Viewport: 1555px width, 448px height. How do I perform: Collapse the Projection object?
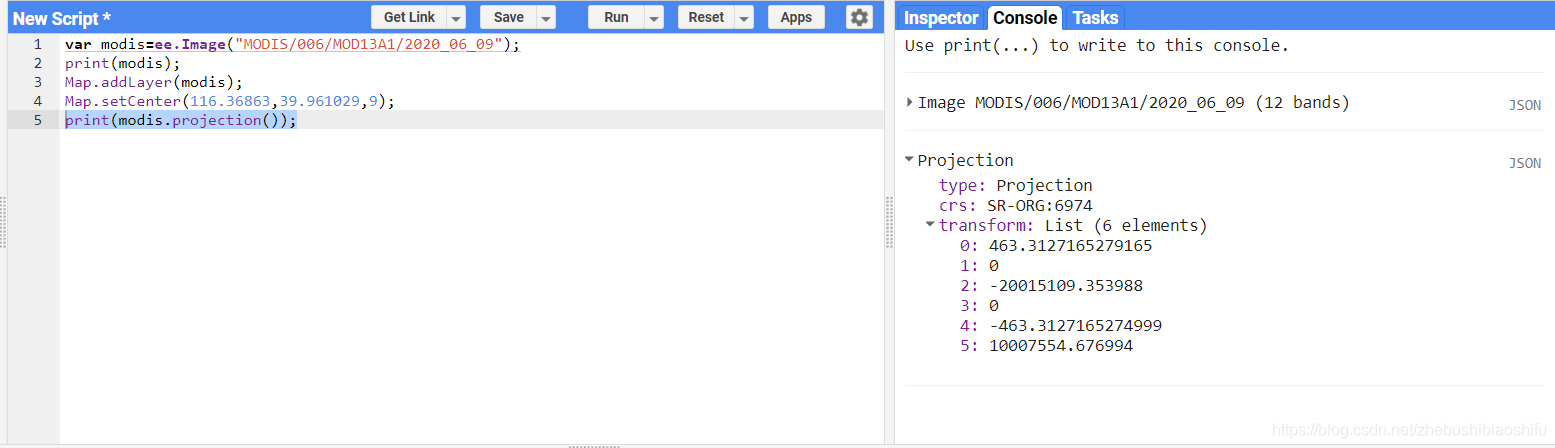tap(909, 160)
